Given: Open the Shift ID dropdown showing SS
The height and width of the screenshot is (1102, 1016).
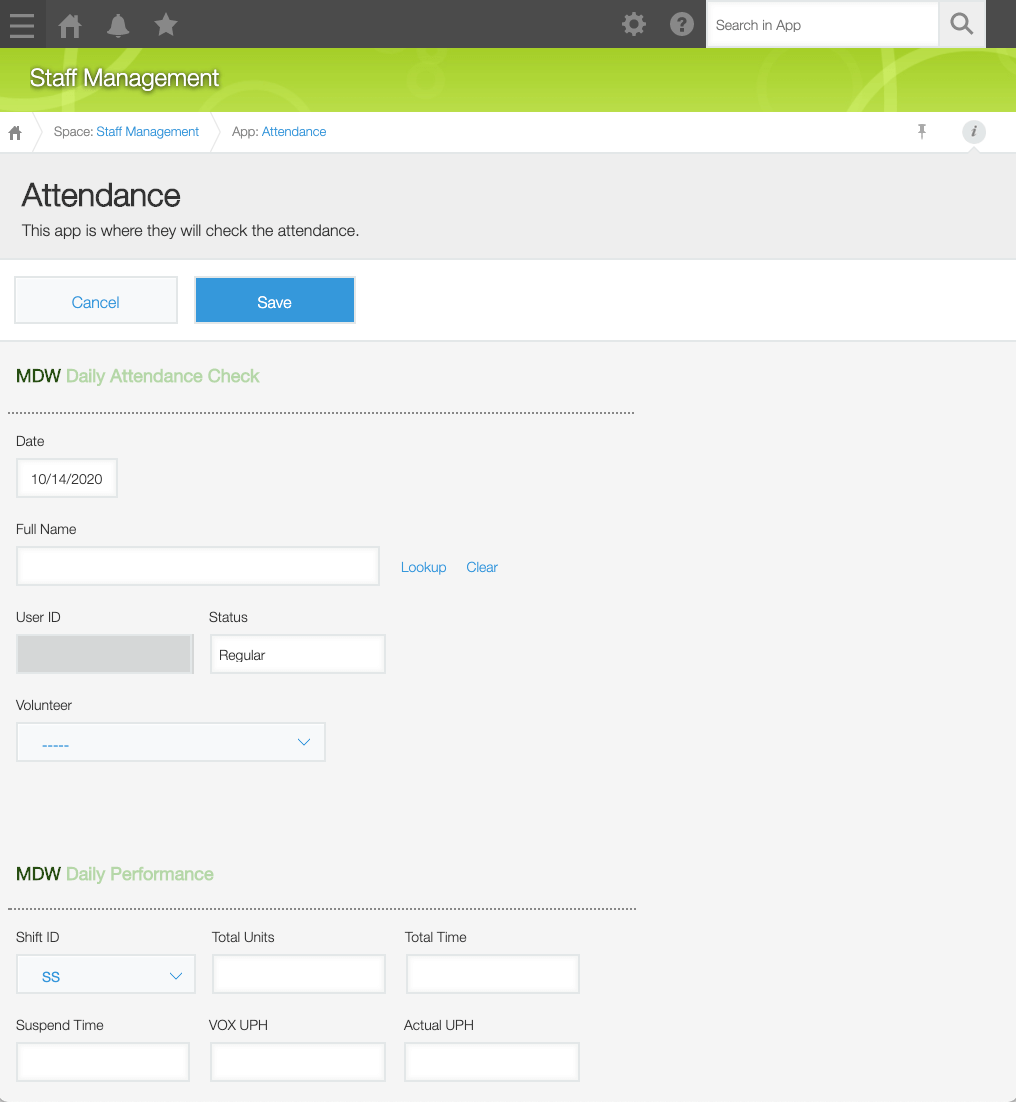Looking at the screenshot, I should (106, 974).
